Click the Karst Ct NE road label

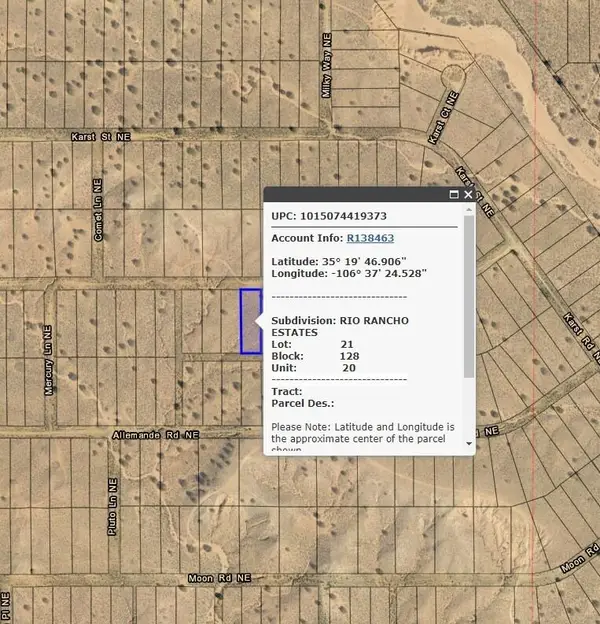[x=443, y=118]
